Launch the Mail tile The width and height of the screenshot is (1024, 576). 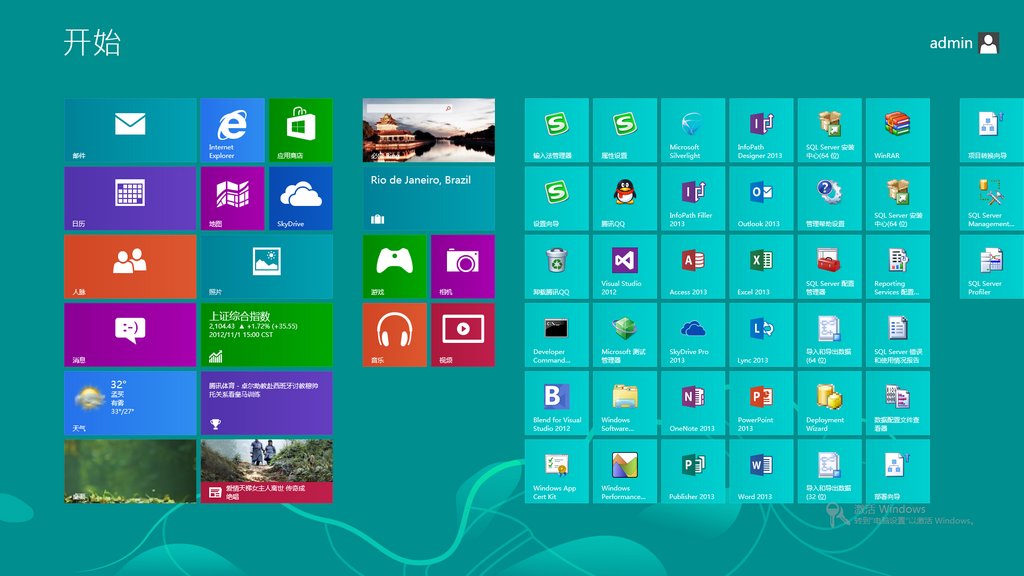coord(130,130)
